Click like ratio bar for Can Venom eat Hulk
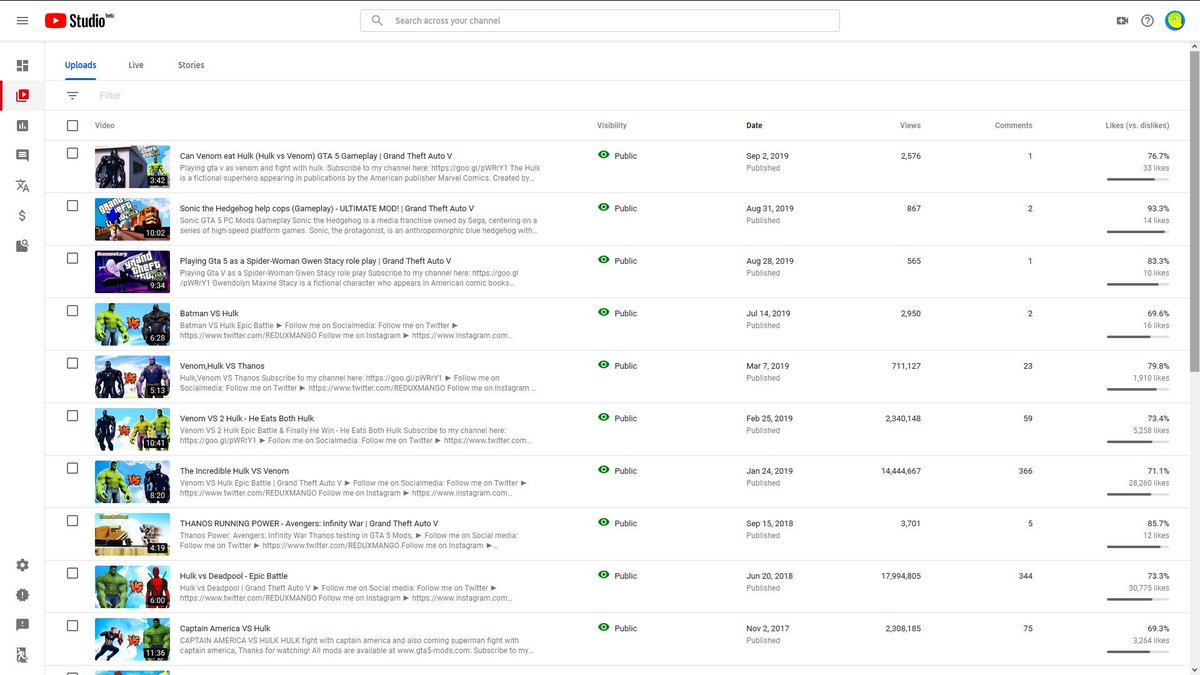 coord(1138,180)
